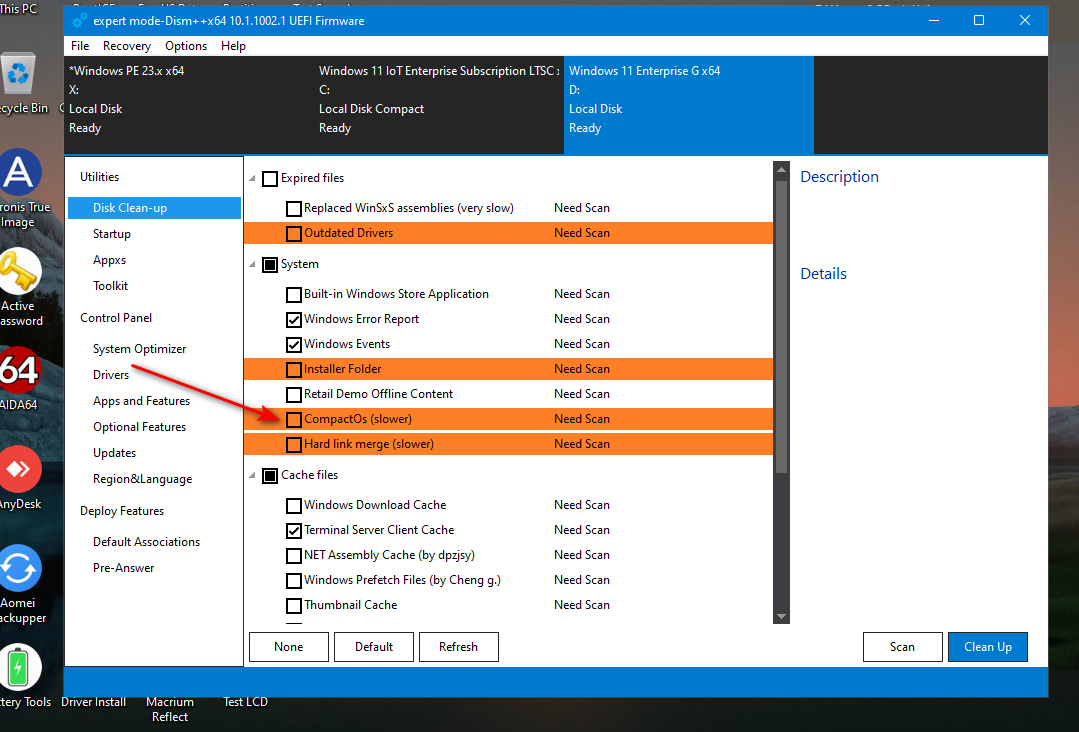Toggle the Cache files group checkbox
This screenshot has height=732, width=1079.
(x=270, y=475)
